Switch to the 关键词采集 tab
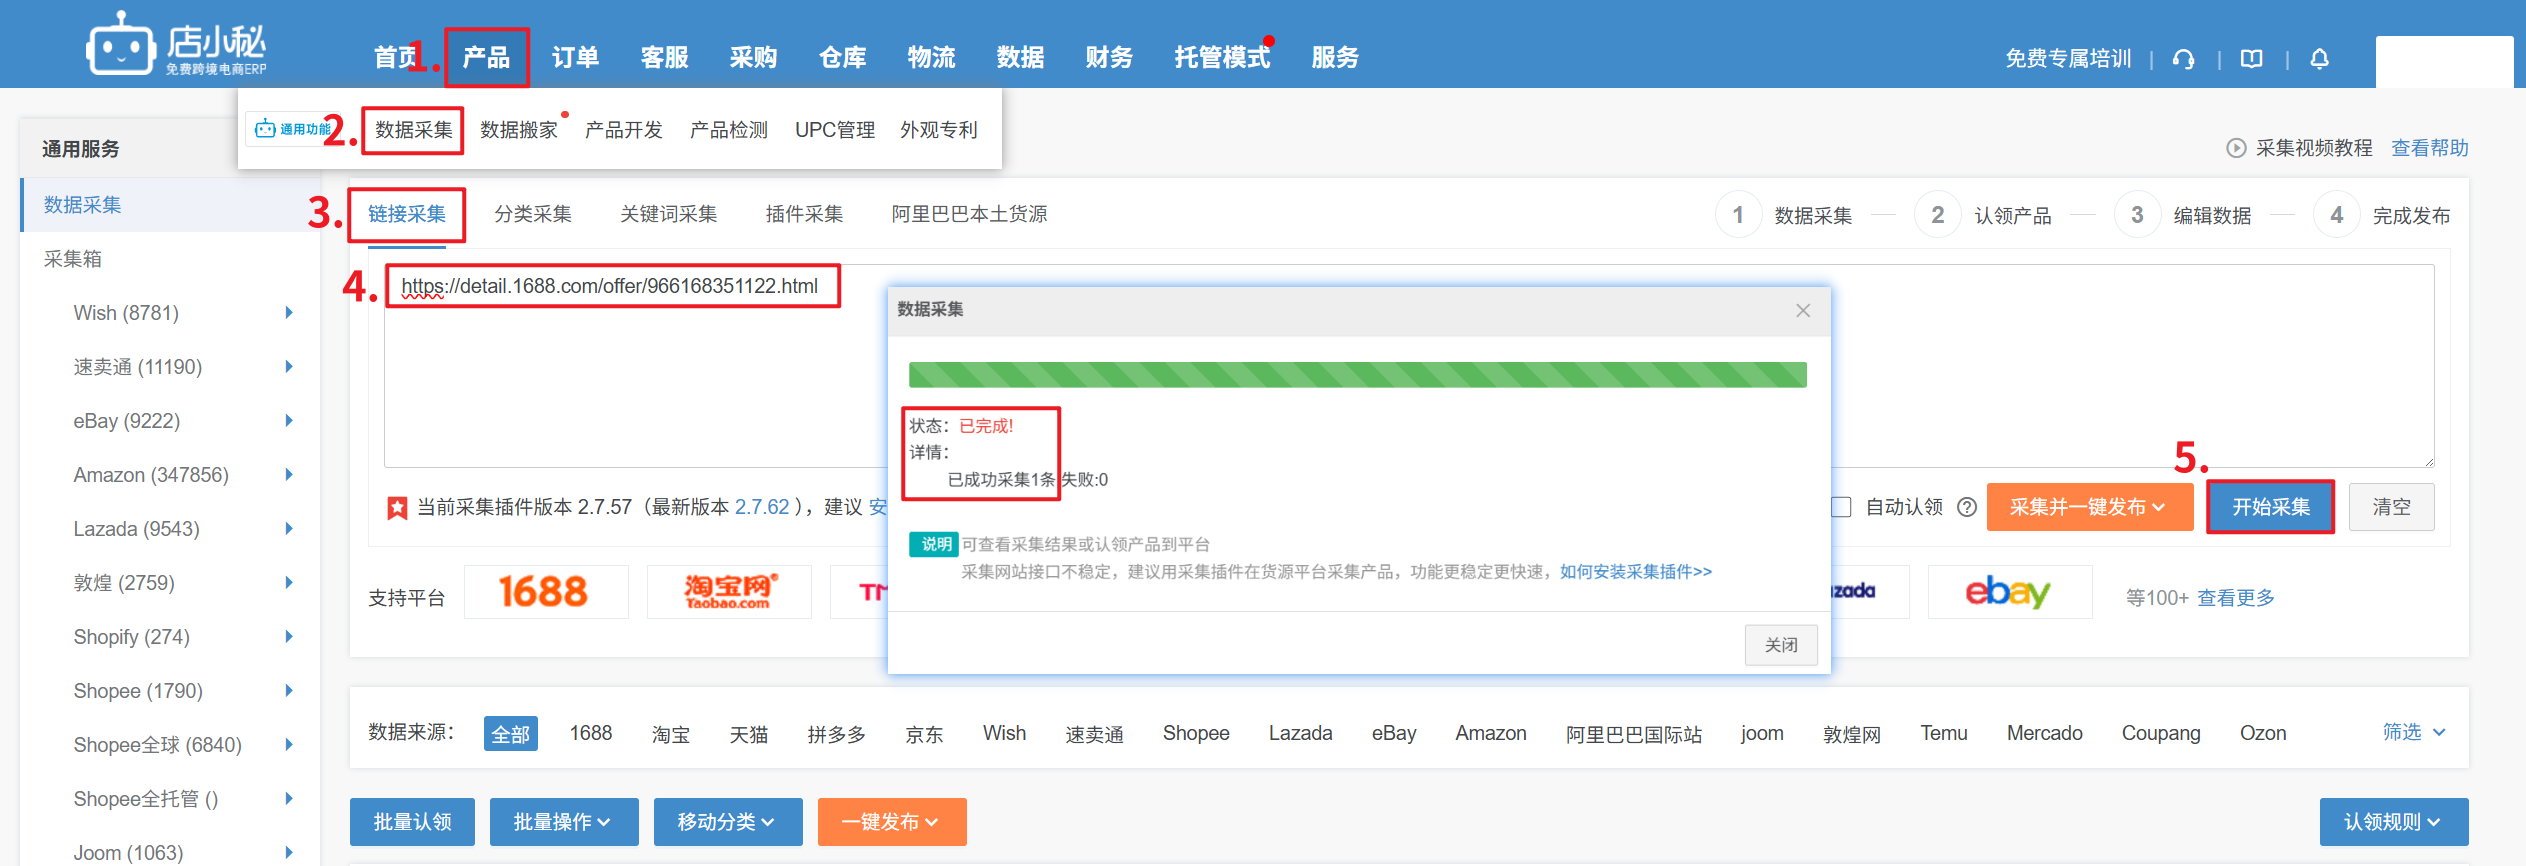 pos(668,214)
